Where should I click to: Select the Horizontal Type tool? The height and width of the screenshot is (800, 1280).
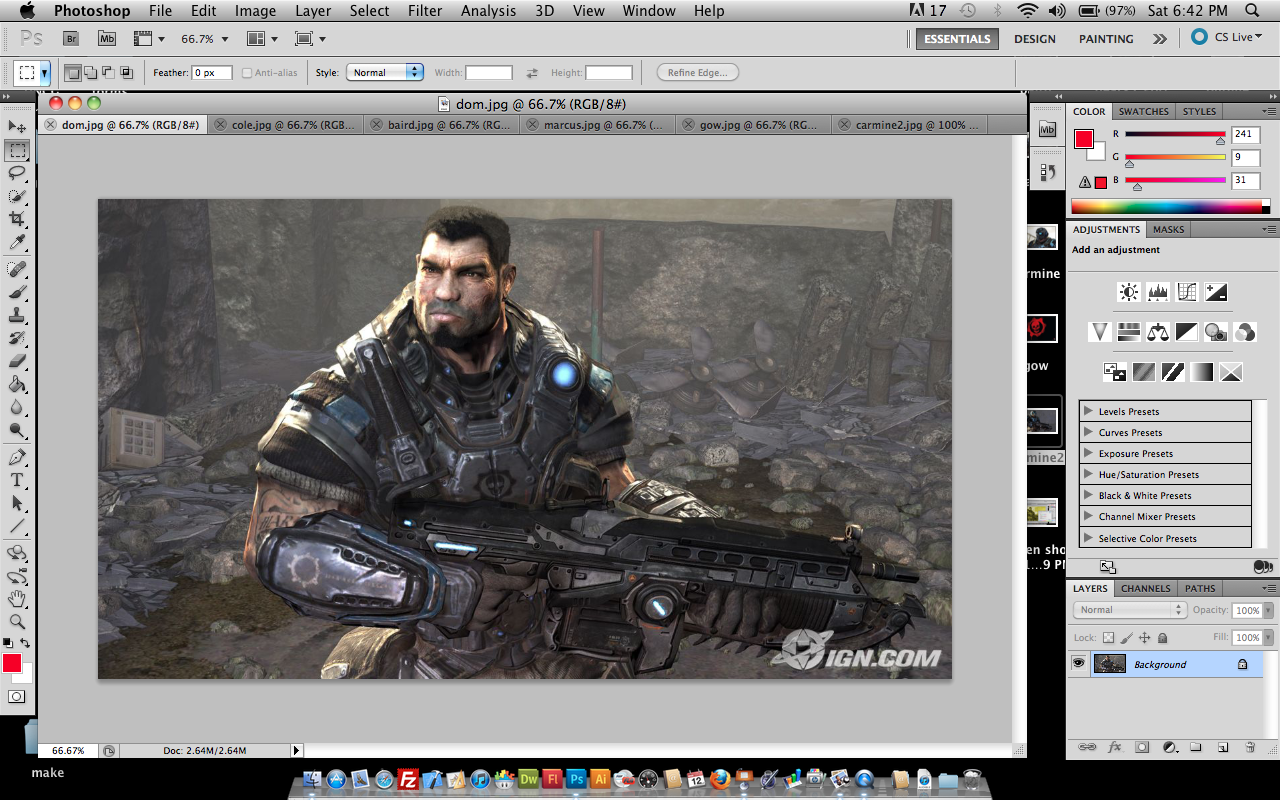pos(17,481)
